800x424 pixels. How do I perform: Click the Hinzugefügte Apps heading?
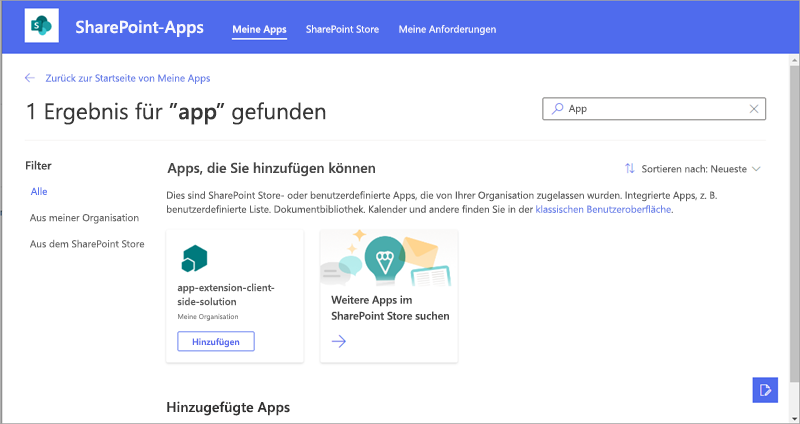(228, 407)
